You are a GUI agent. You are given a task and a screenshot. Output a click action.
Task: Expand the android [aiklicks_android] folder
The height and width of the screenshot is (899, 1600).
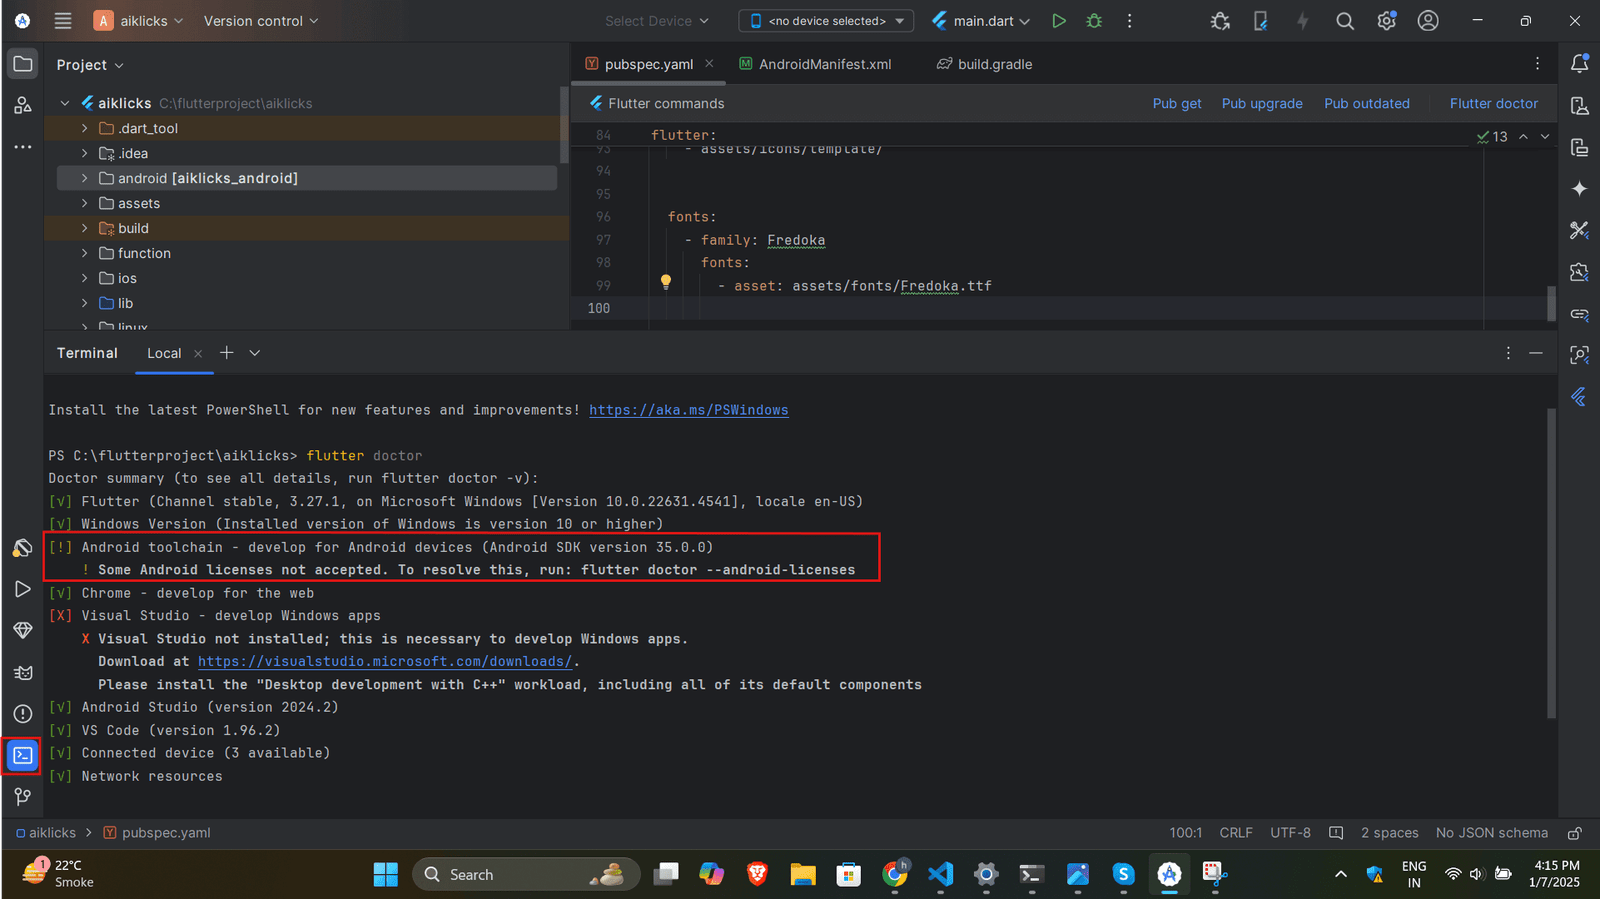(x=85, y=178)
